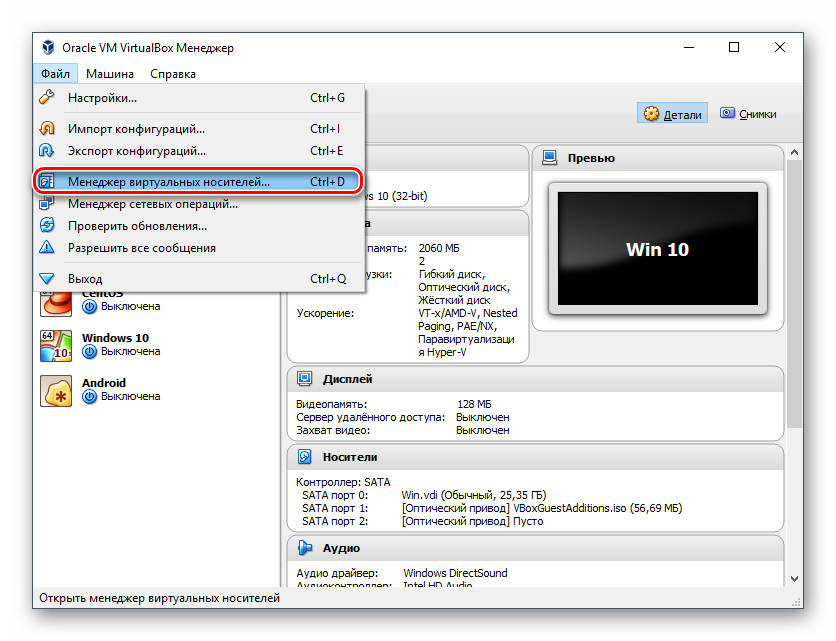Click the Android machine star icon
The image size is (836, 641).
pos(56,391)
